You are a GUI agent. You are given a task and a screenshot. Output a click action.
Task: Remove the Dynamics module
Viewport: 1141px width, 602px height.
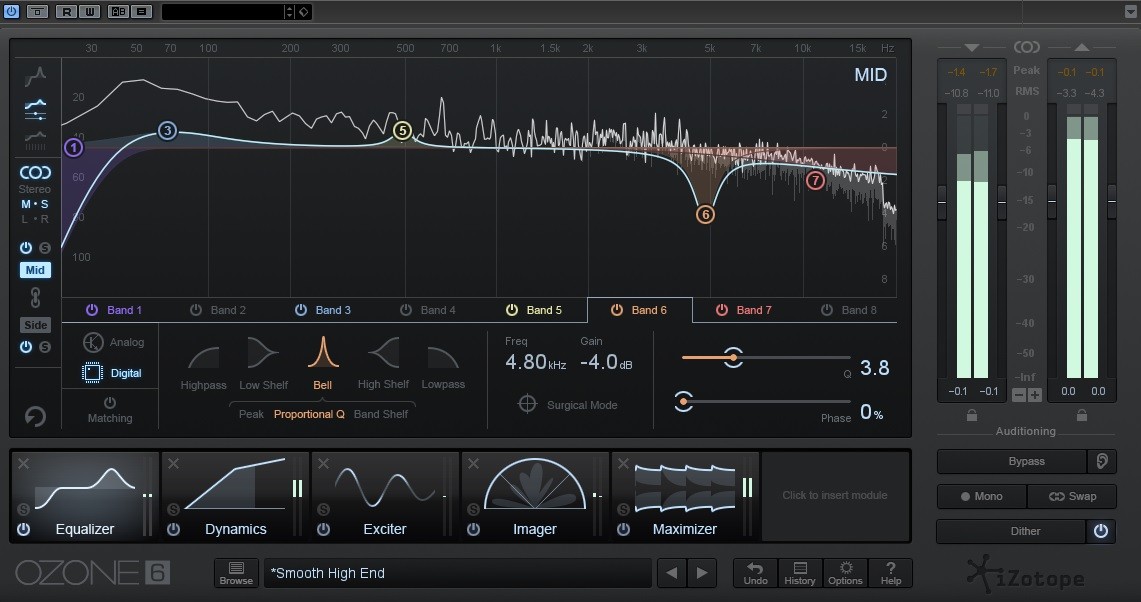click(173, 464)
